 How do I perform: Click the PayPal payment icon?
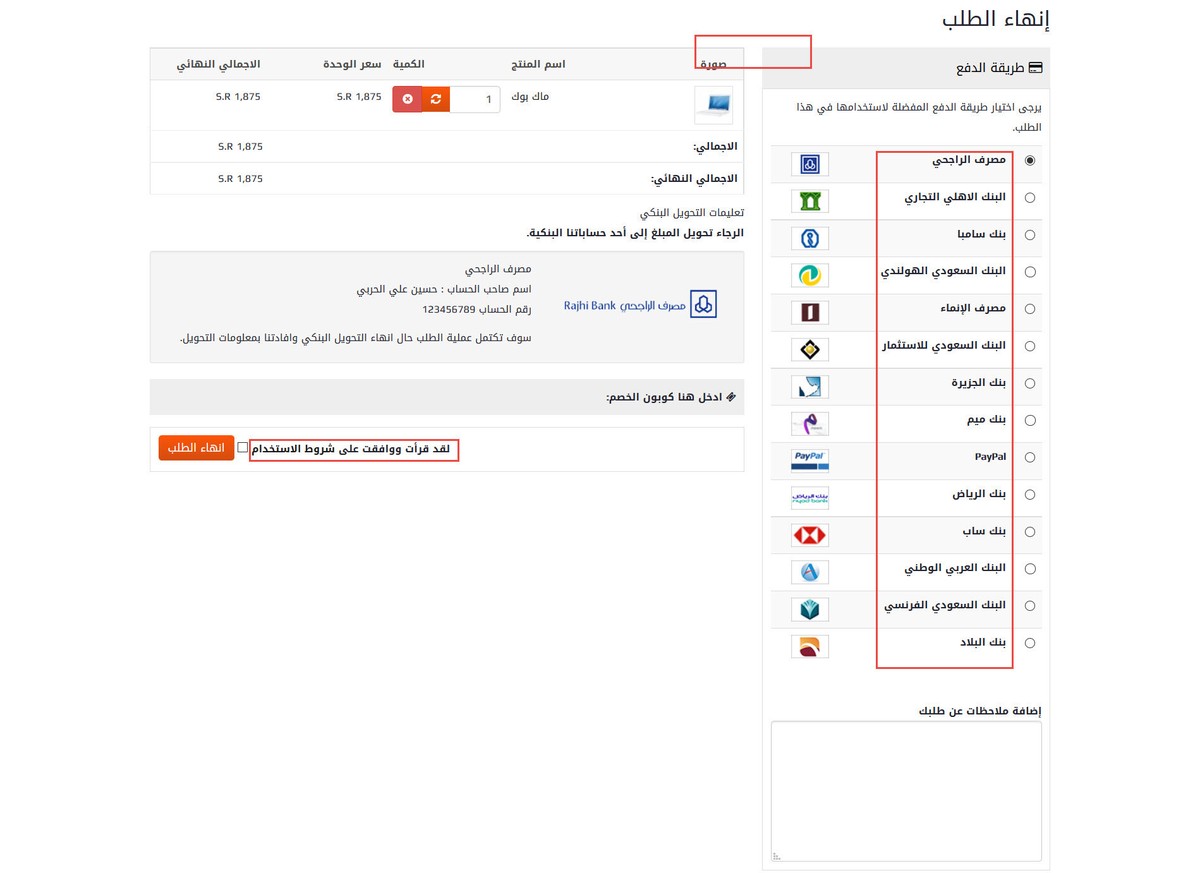809,460
